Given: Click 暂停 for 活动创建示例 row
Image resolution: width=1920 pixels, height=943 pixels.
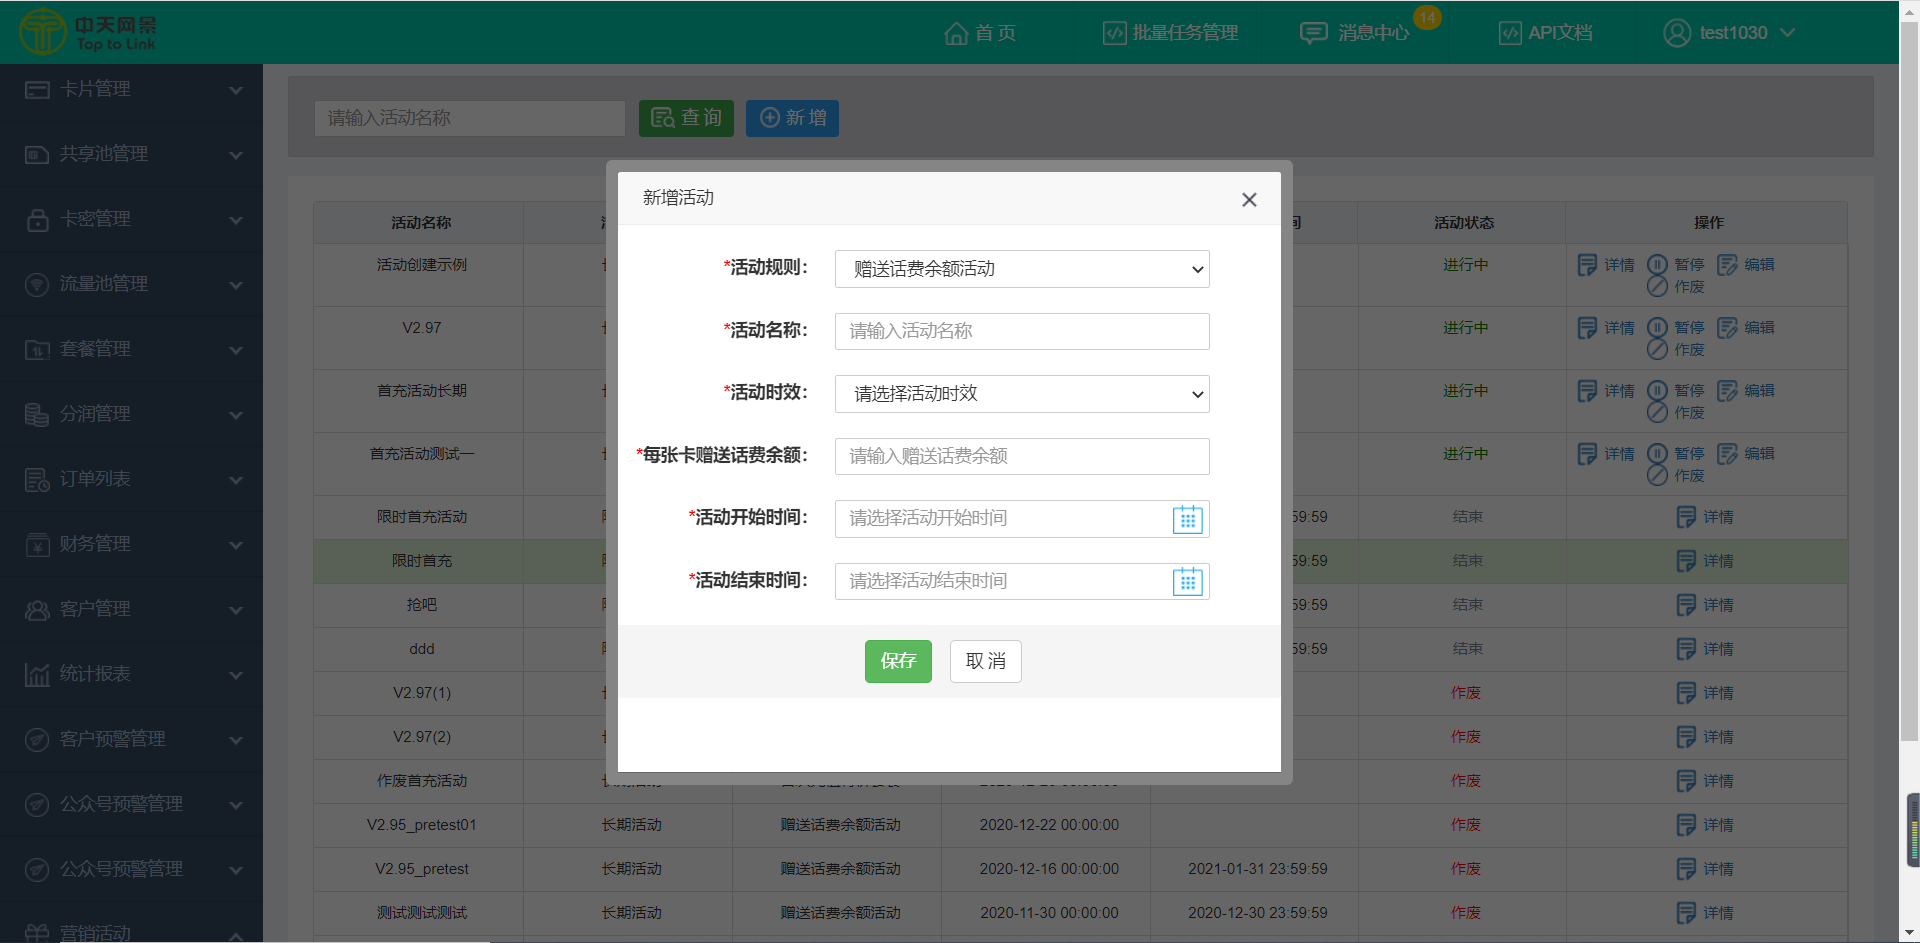Looking at the screenshot, I should point(1676,265).
